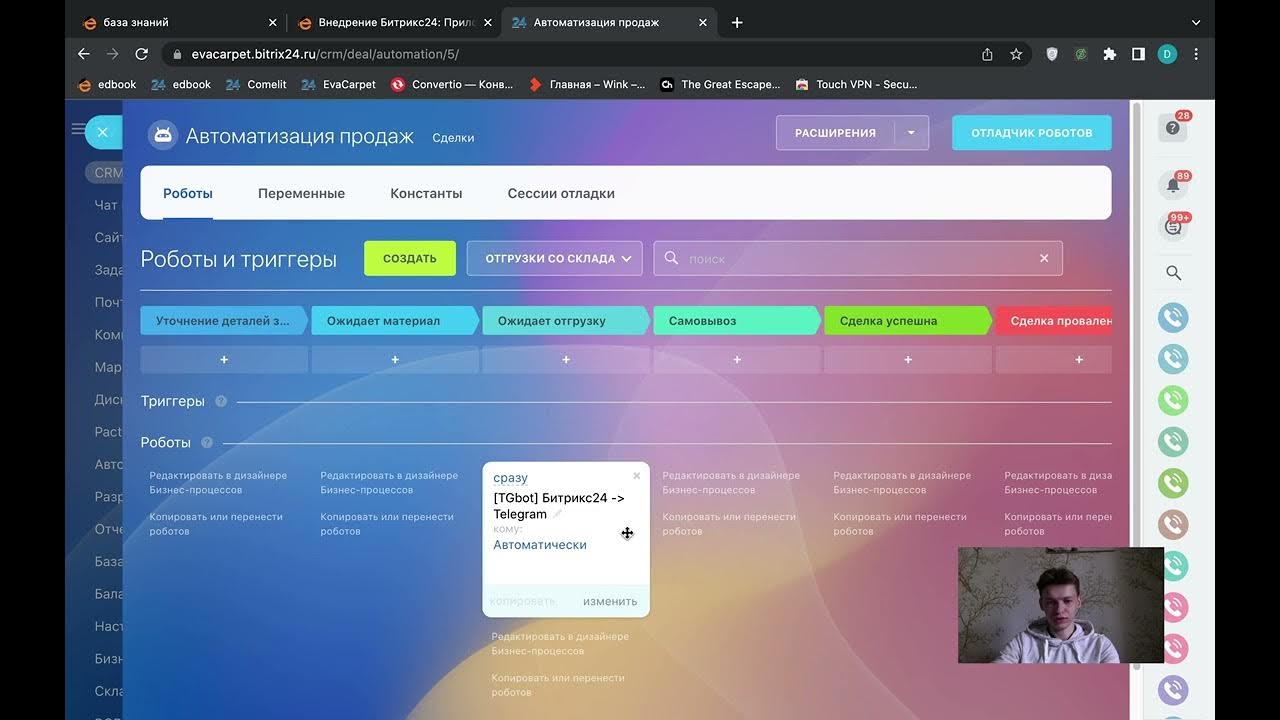Open the Chrome profile avatar D
This screenshot has height=720, width=1280.
[x=1167, y=54]
